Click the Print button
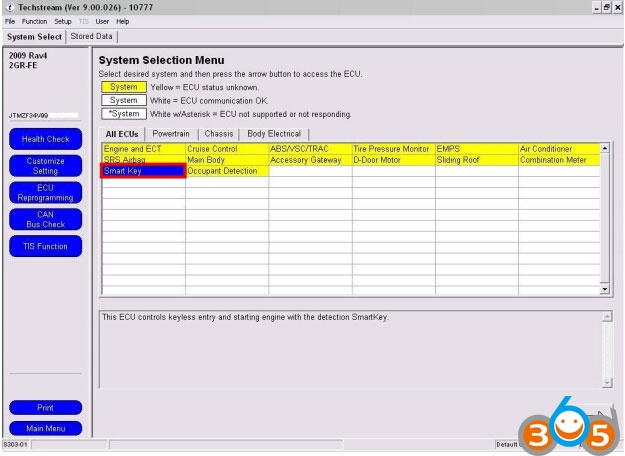The image size is (625, 456). tap(45, 407)
